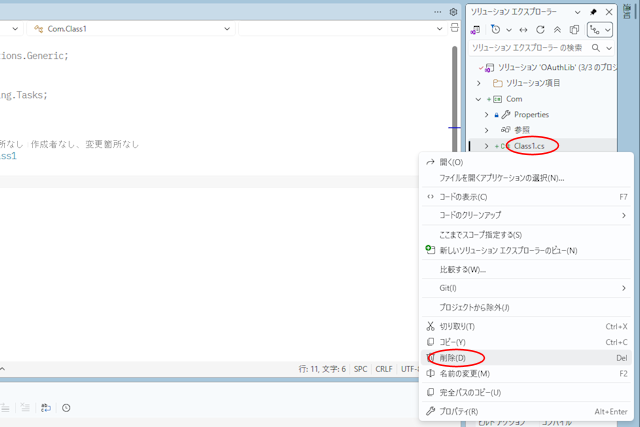Toggle CRLF line ending indicator
The width and height of the screenshot is (640, 427).
point(384,368)
